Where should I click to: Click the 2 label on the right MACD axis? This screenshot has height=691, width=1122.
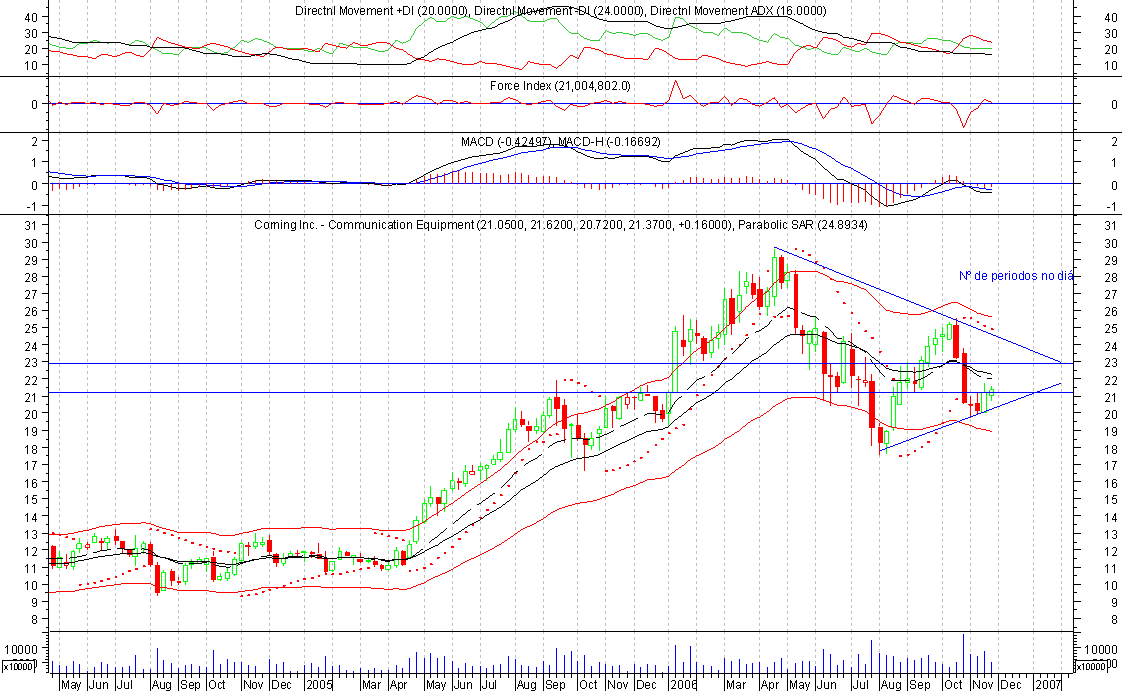click(x=1114, y=142)
